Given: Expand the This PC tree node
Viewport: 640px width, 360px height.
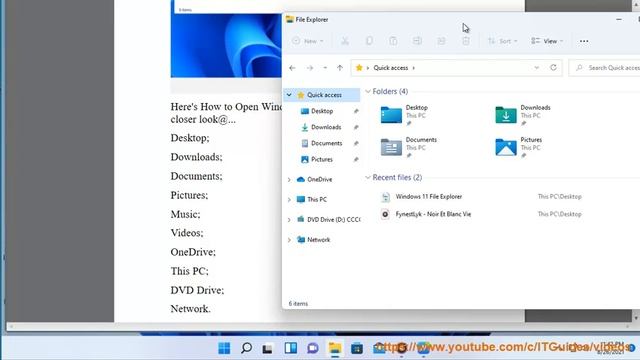Looking at the screenshot, I should point(289,200).
